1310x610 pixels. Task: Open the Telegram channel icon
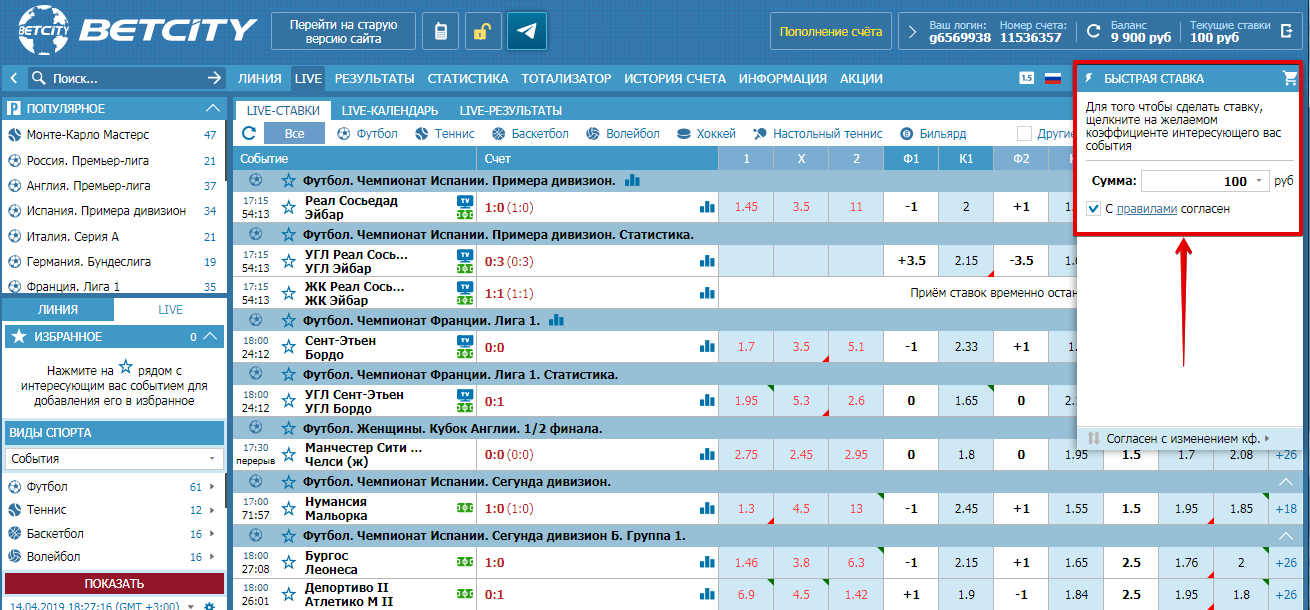pos(526,32)
